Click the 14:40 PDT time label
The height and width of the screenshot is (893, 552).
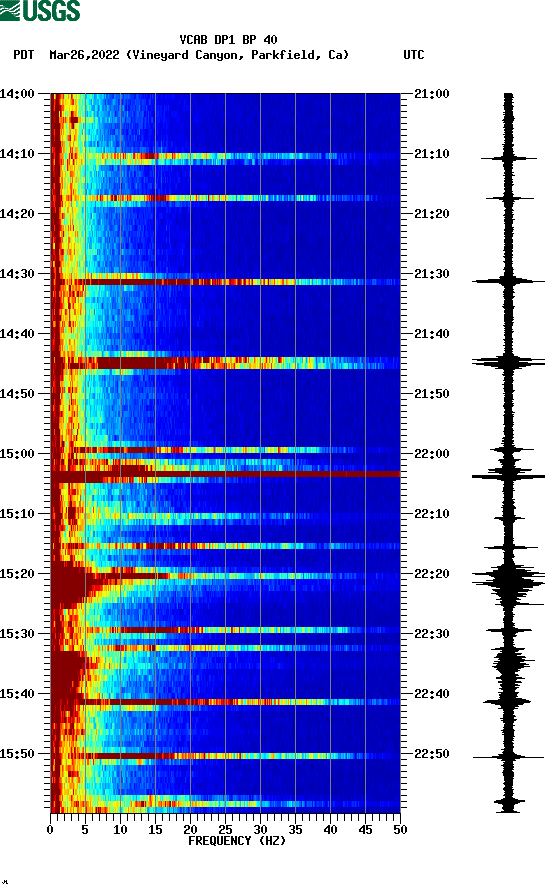pyautogui.click(x=17, y=334)
